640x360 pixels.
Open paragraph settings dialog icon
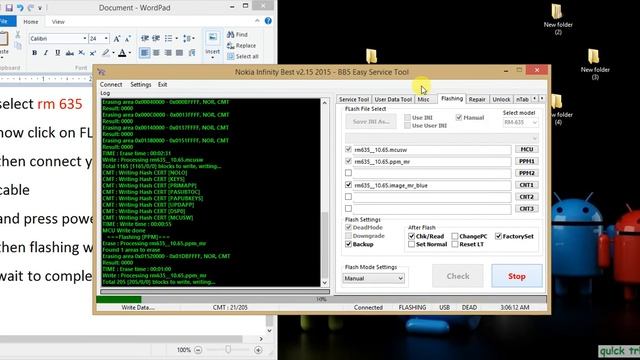coord(191,53)
